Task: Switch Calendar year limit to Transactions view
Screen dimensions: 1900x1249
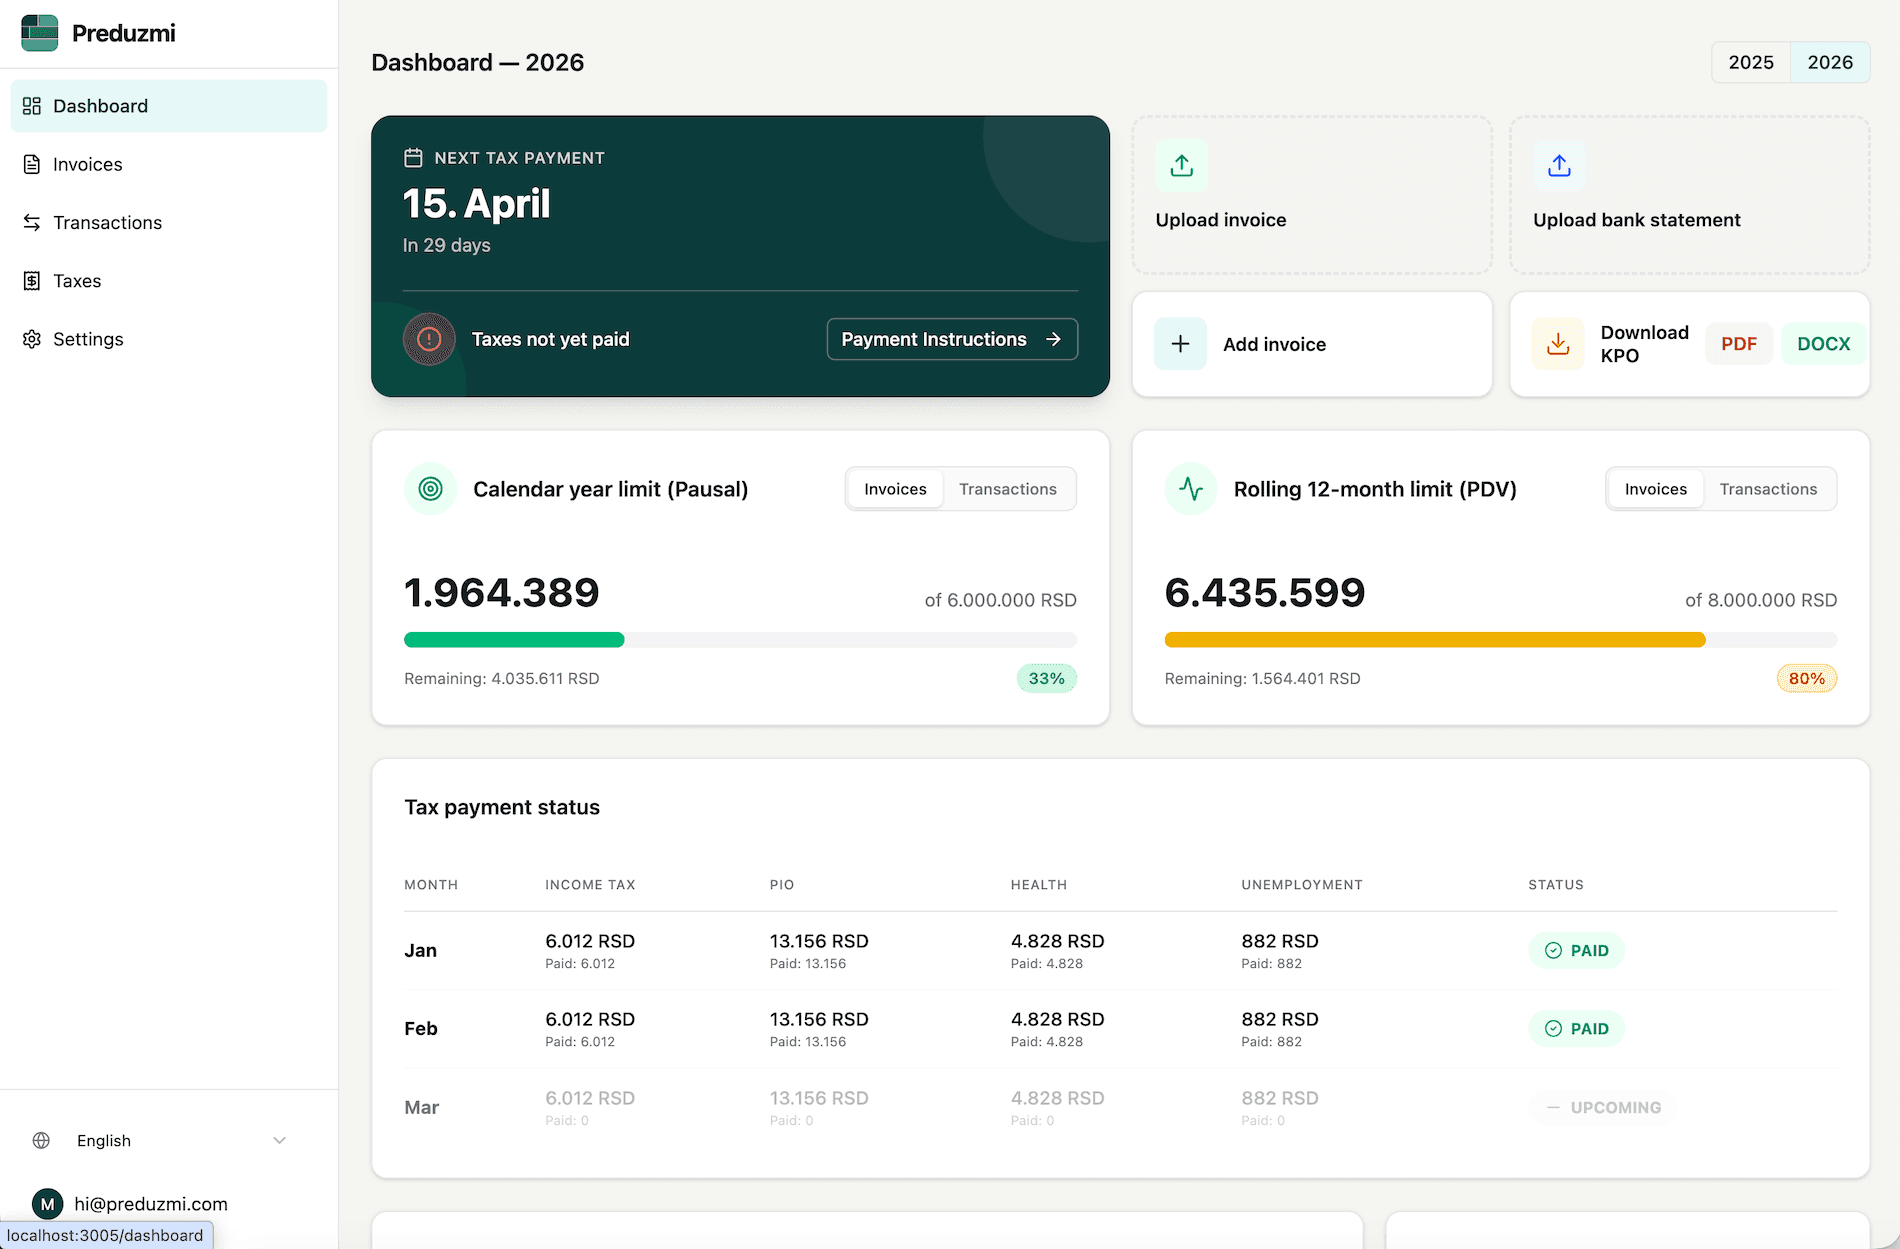Action: (x=1008, y=489)
